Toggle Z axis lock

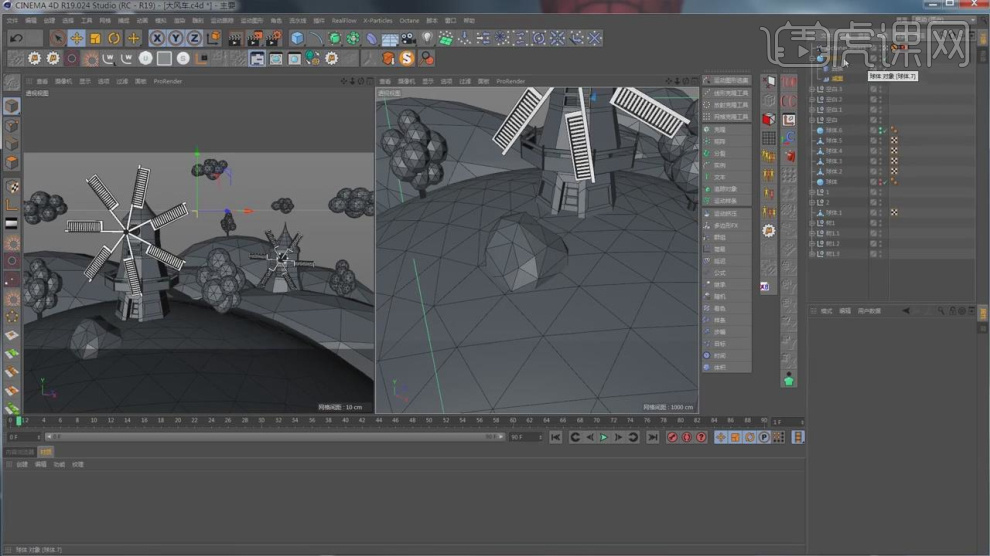click(193, 38)
